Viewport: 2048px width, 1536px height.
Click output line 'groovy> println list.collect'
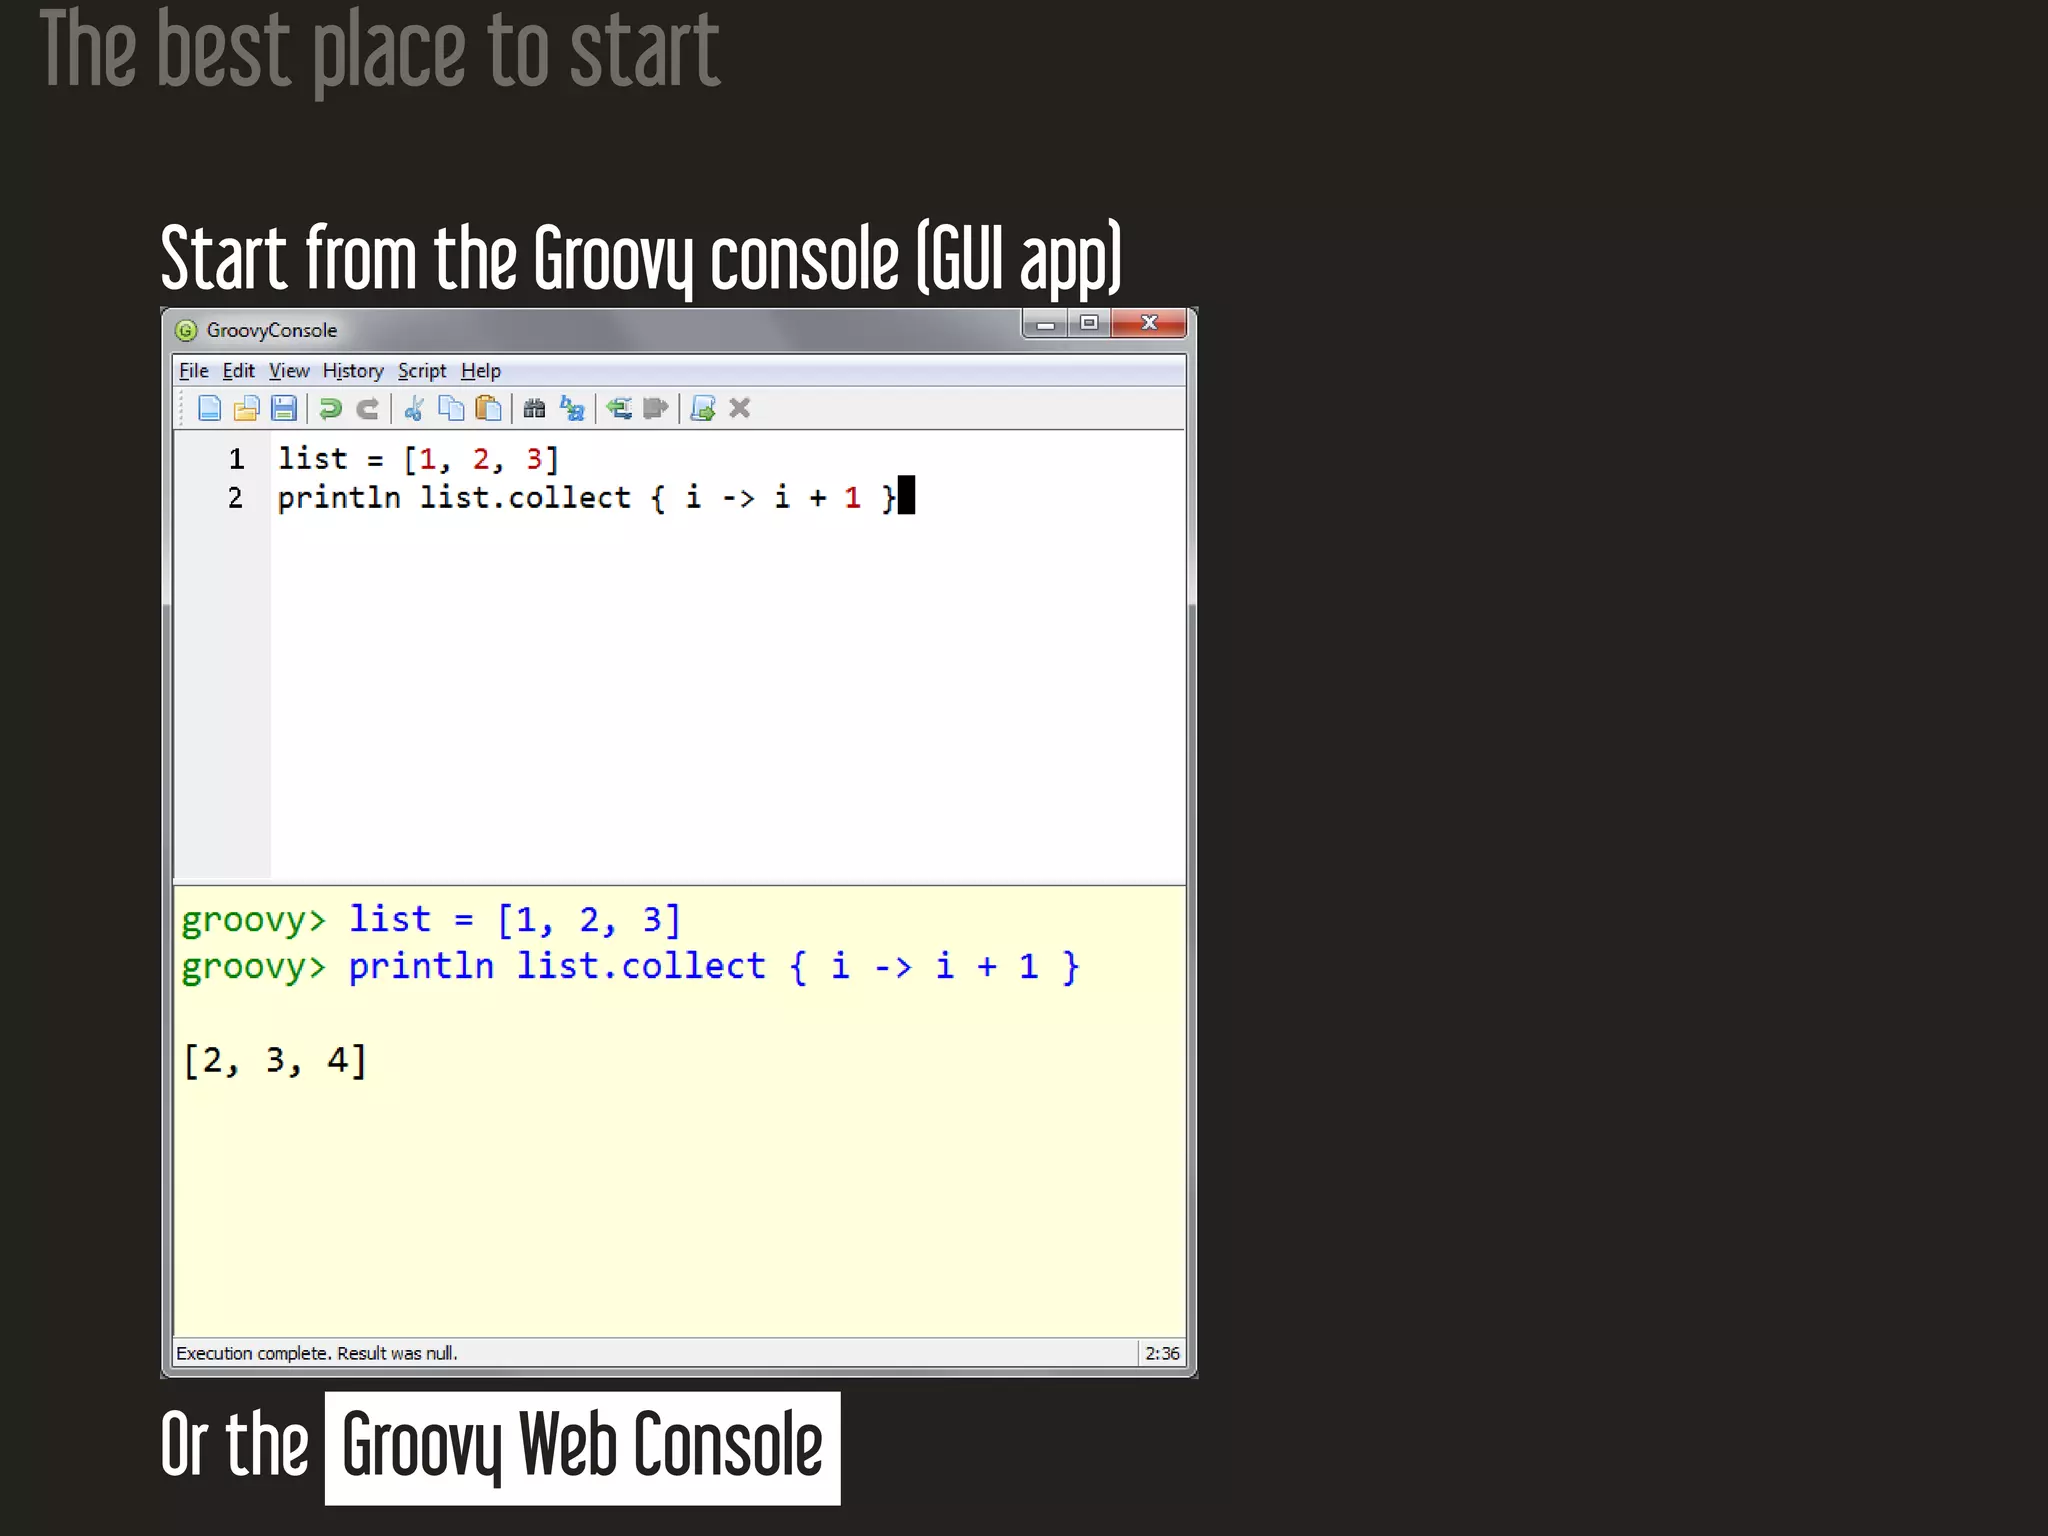click(630, 967)
